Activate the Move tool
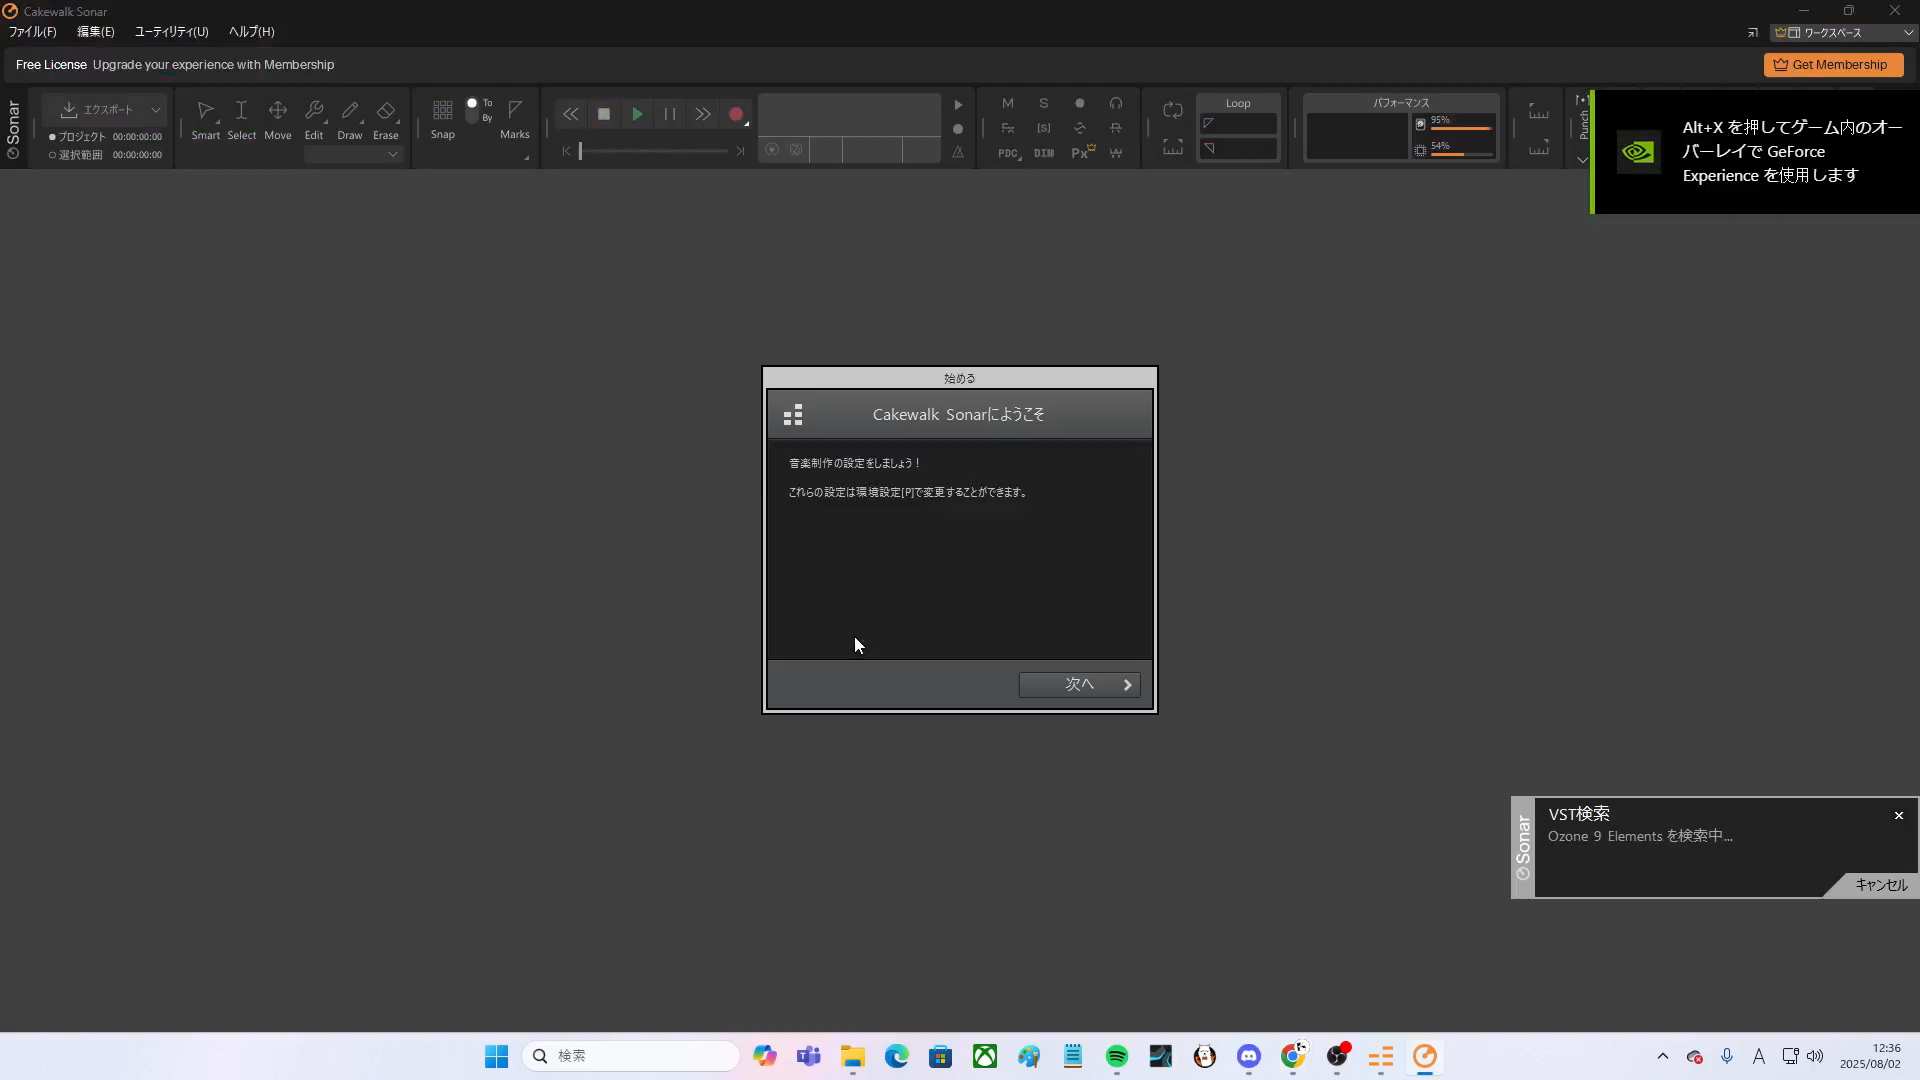1920x1080 pixels. 278,119
